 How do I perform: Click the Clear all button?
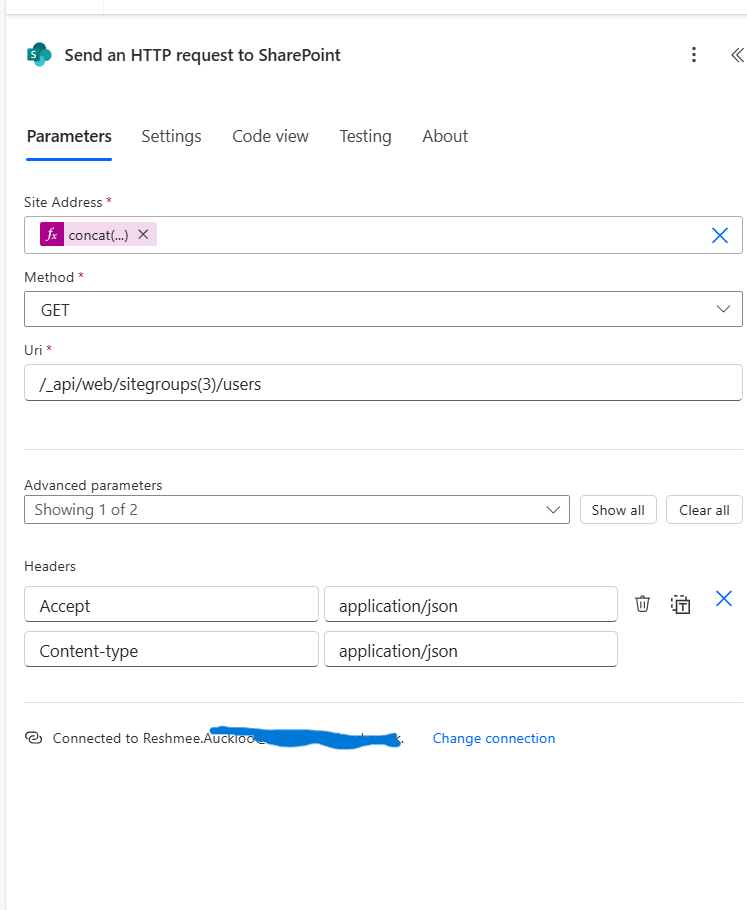pyautogui.click(x=704, y=509)
